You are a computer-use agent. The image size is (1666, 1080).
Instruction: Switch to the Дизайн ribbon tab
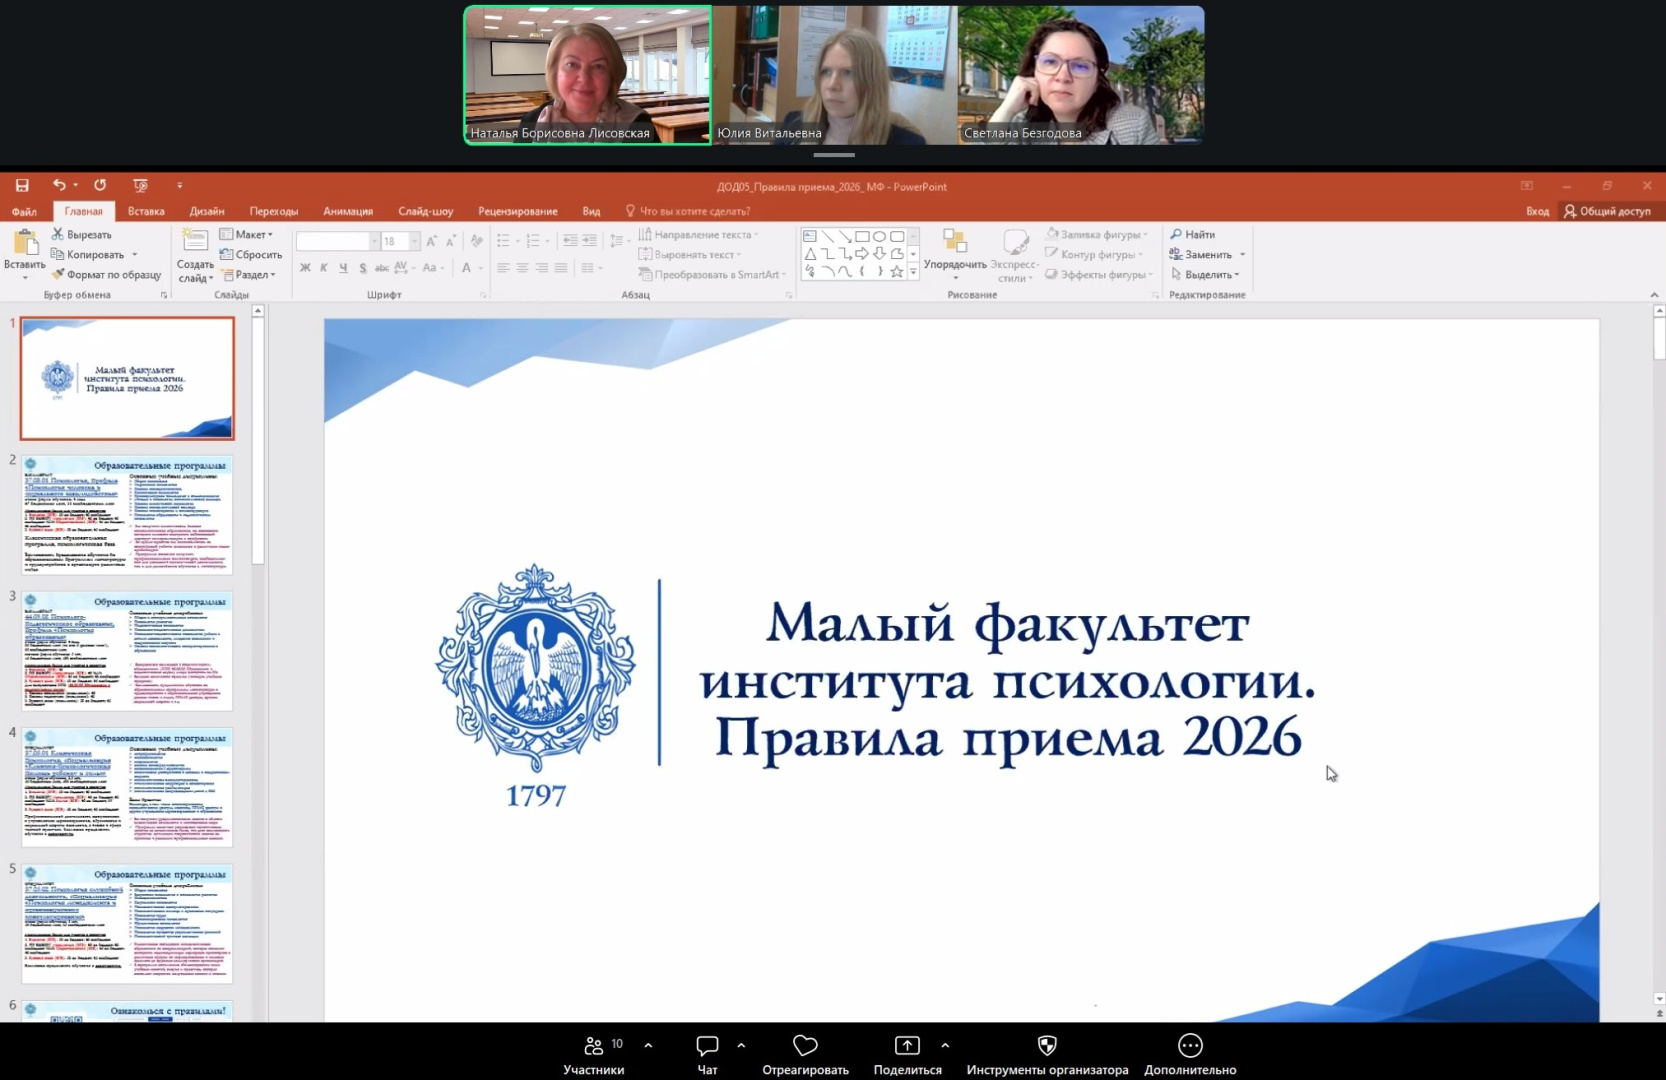click(x=207, y=211)
